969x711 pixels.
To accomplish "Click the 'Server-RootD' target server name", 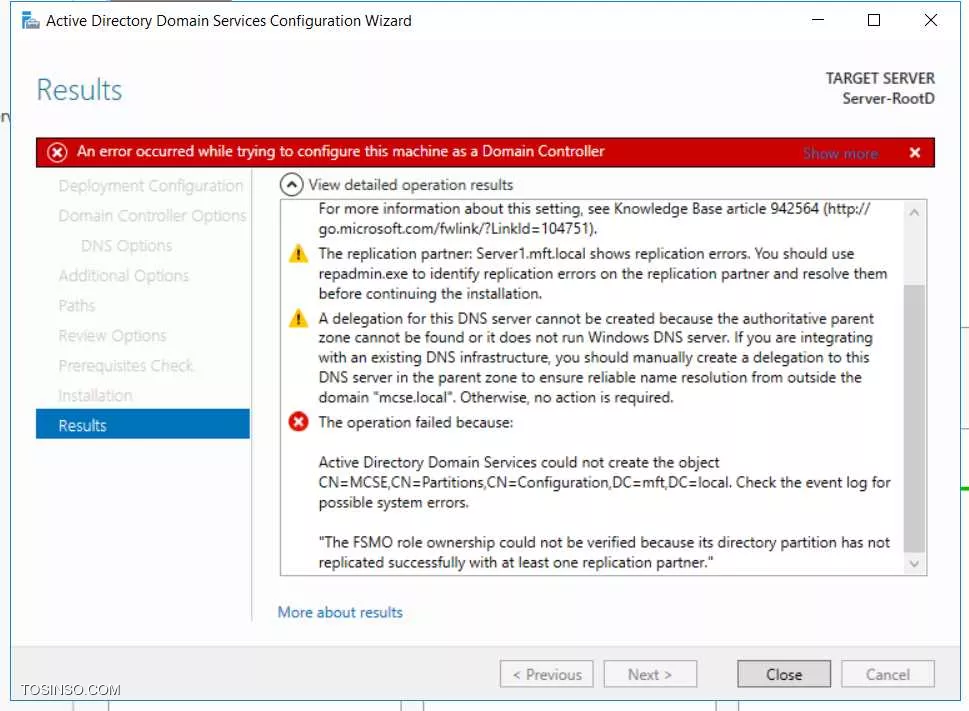I will point(888,99).
